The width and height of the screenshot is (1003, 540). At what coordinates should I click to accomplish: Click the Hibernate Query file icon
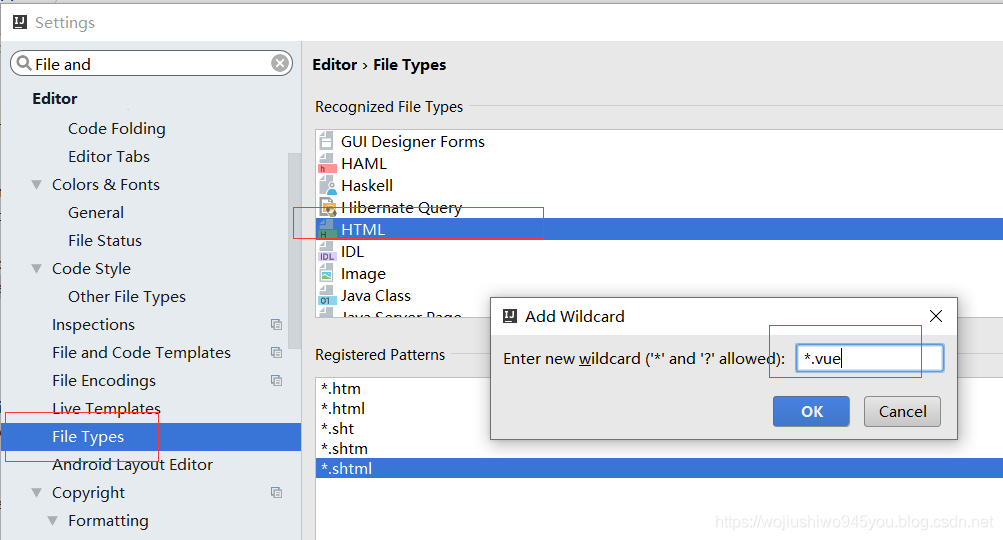click(328, 207)
